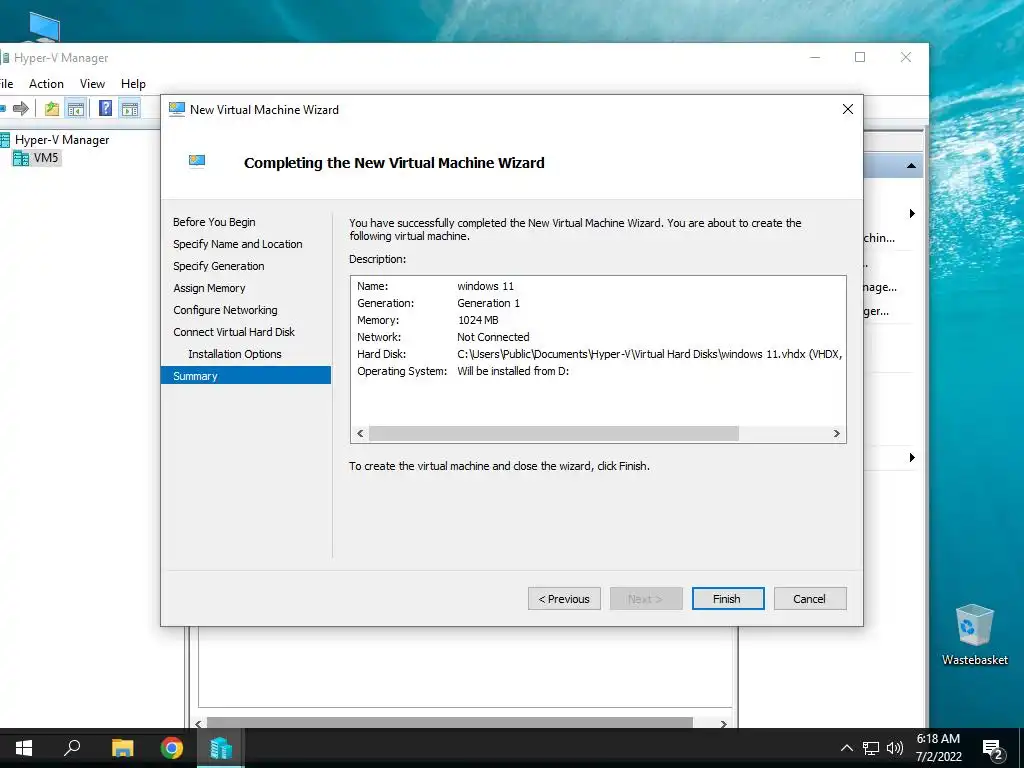Image resolution: width=1024 pixels, height=768 pixels.
Task: Click 'Will be installed from D:' text
Action: [513, 371]
